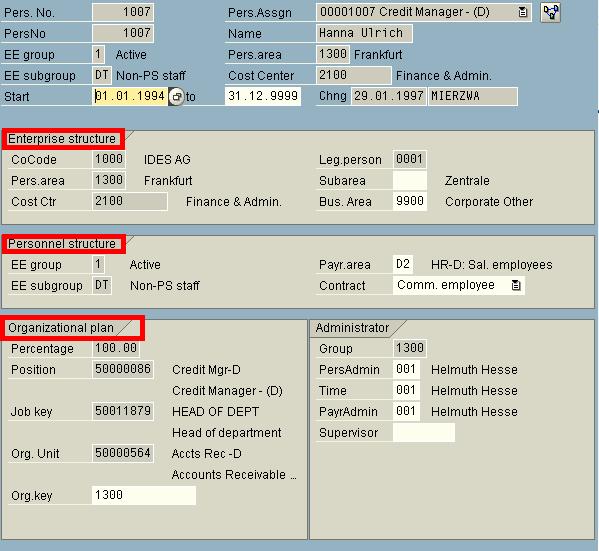Image resolution: width=599 pixels, height=551 pixels.
Task: Select the Personnel structure group header
Action: click(62, 244)
